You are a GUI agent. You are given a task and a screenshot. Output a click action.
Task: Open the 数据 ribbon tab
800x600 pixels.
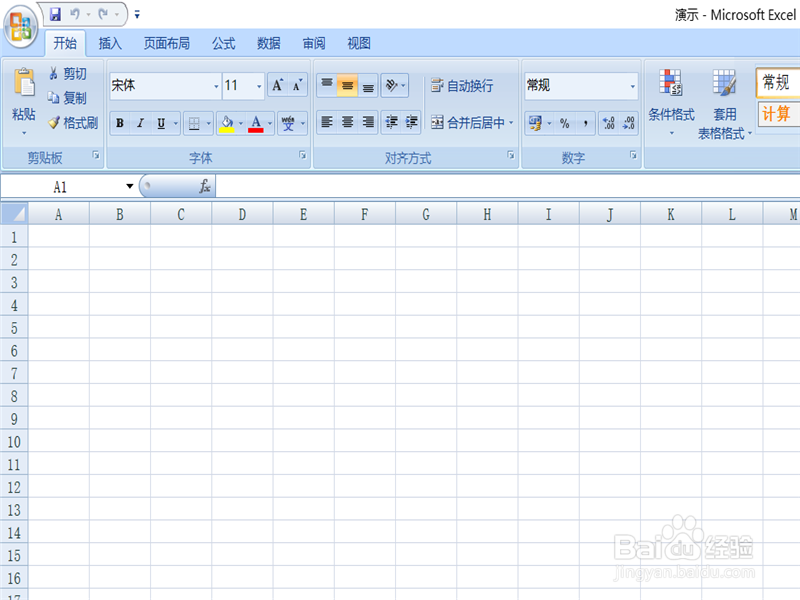click(268, 43)
